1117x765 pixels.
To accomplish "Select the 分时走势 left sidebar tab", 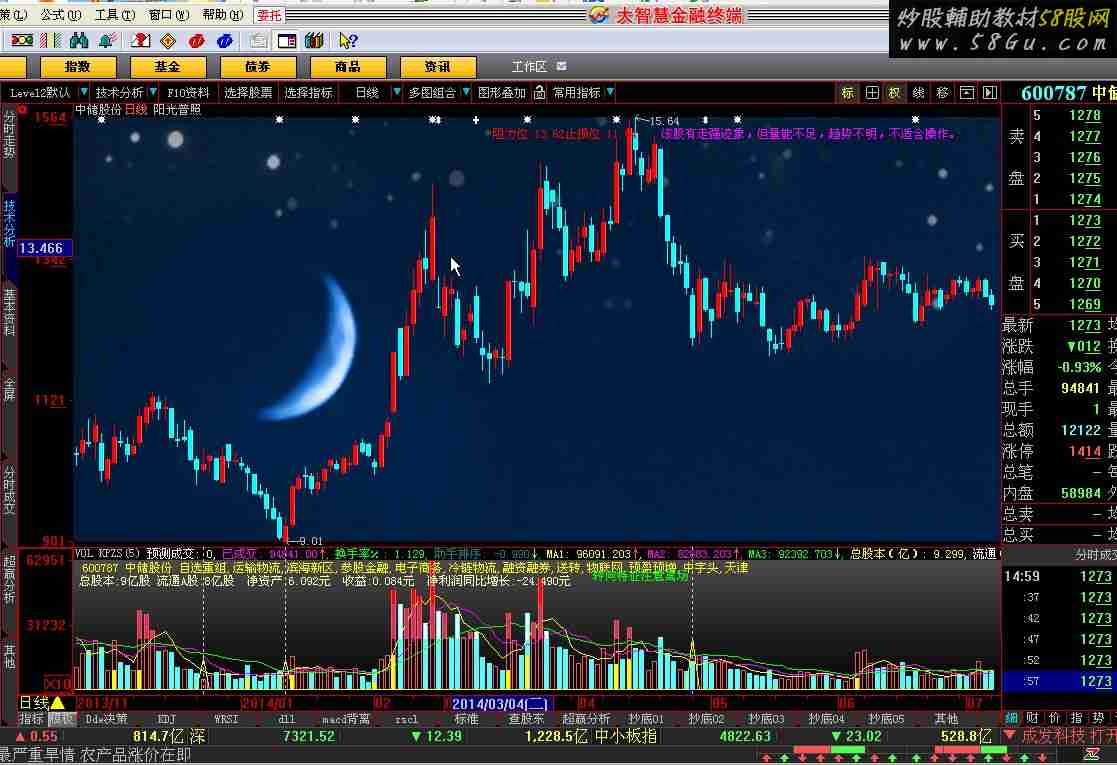I will [x=9, y=135].
